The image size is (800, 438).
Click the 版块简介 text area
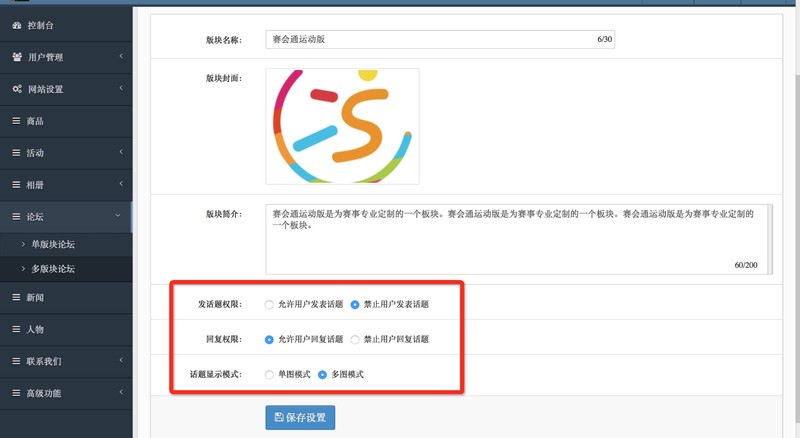[x=519, y=239]
